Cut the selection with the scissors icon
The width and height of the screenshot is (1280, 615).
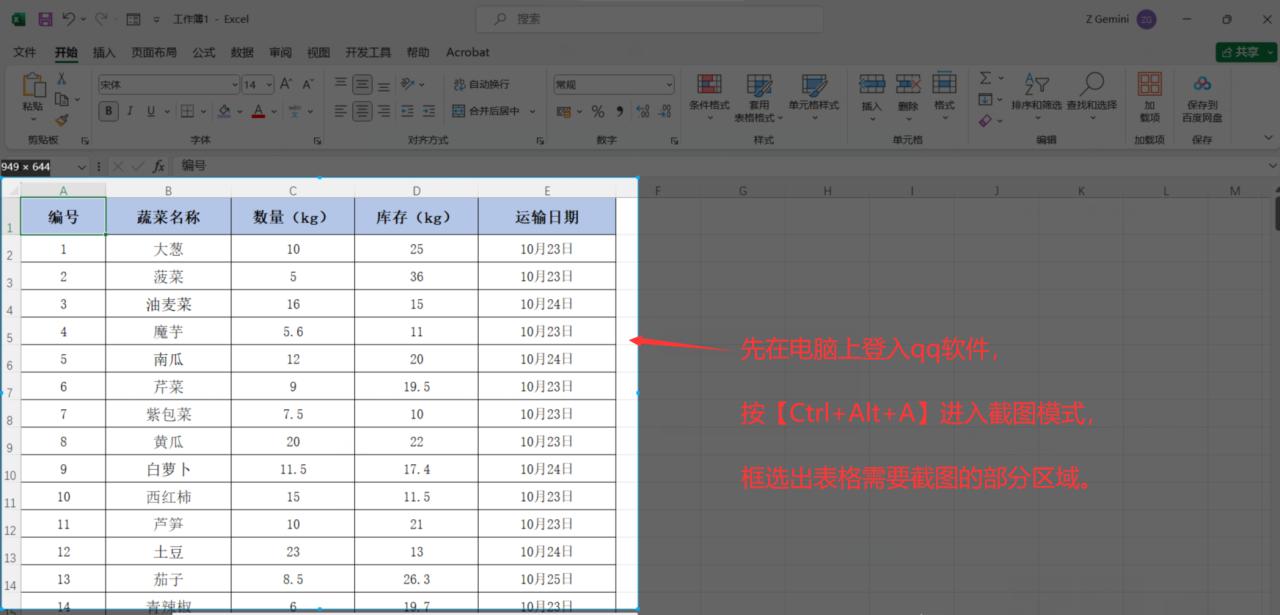62,79
